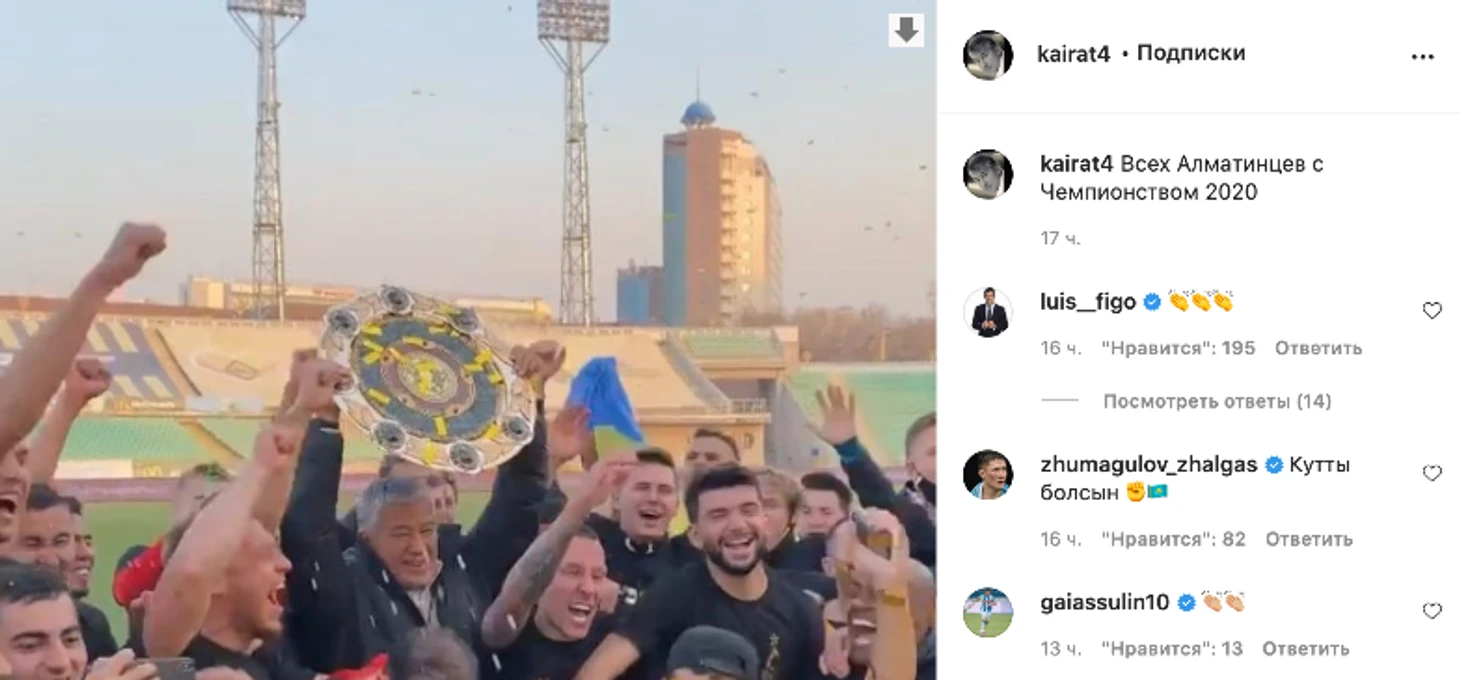Open zhumagulov_zhalgas's profile avatar

(x=988, y=474)
